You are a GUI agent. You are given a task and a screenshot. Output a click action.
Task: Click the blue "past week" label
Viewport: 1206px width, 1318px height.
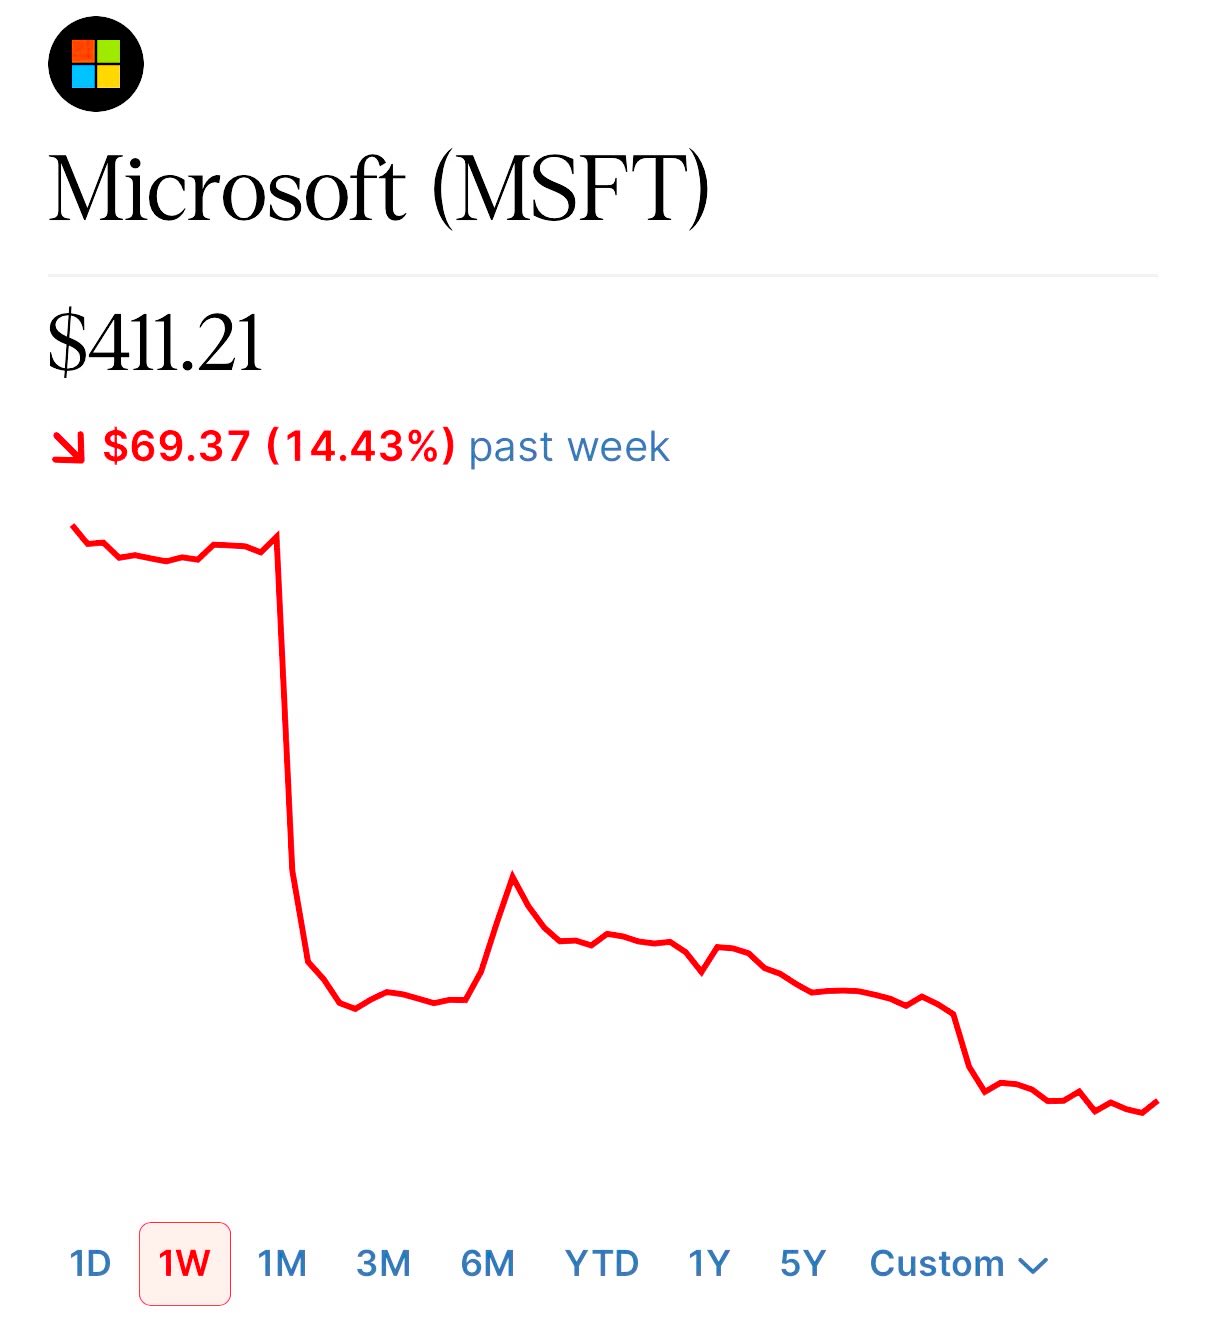click(568, 447)
